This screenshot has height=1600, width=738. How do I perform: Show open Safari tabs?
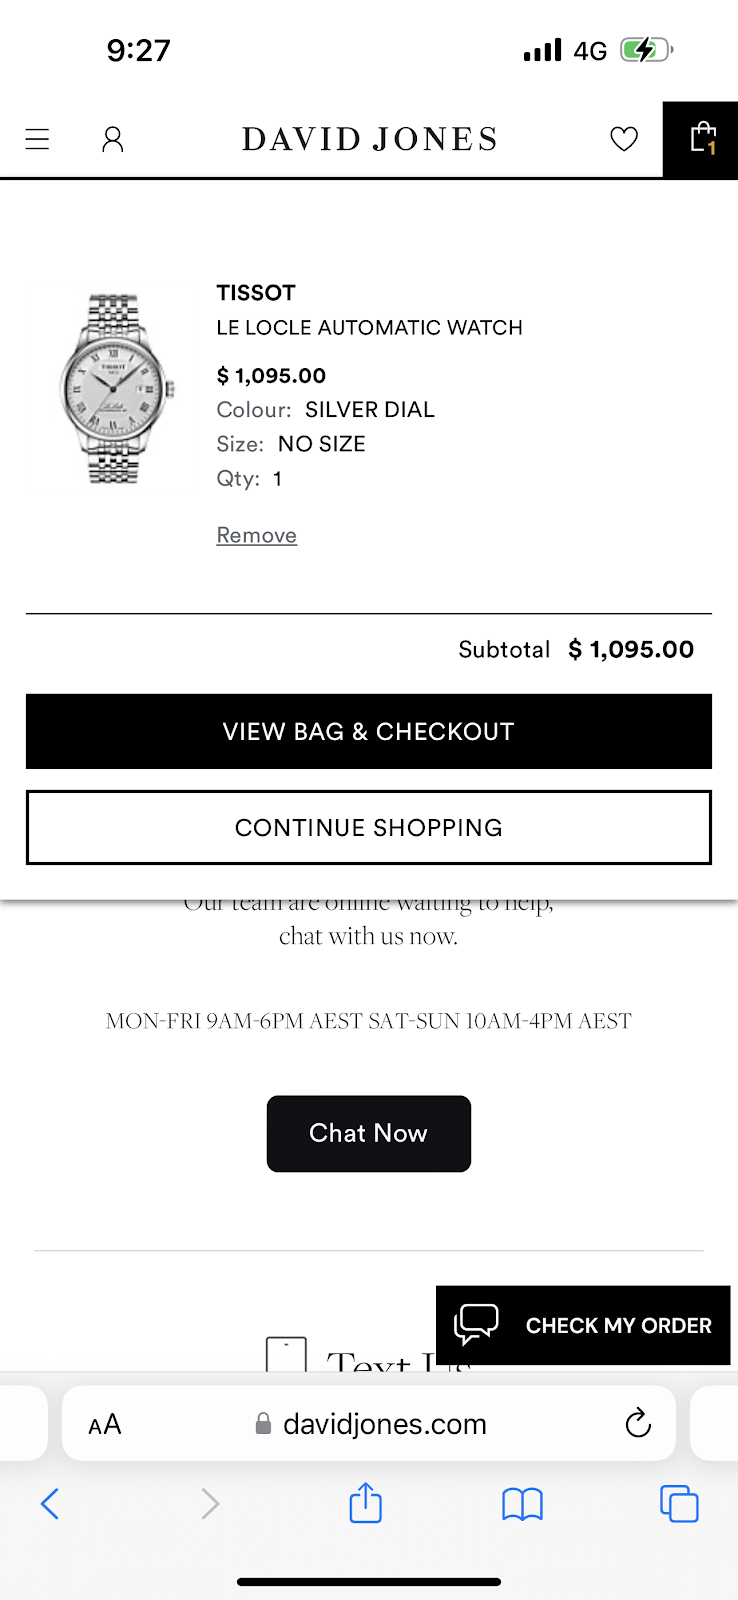pos(679,1503)
